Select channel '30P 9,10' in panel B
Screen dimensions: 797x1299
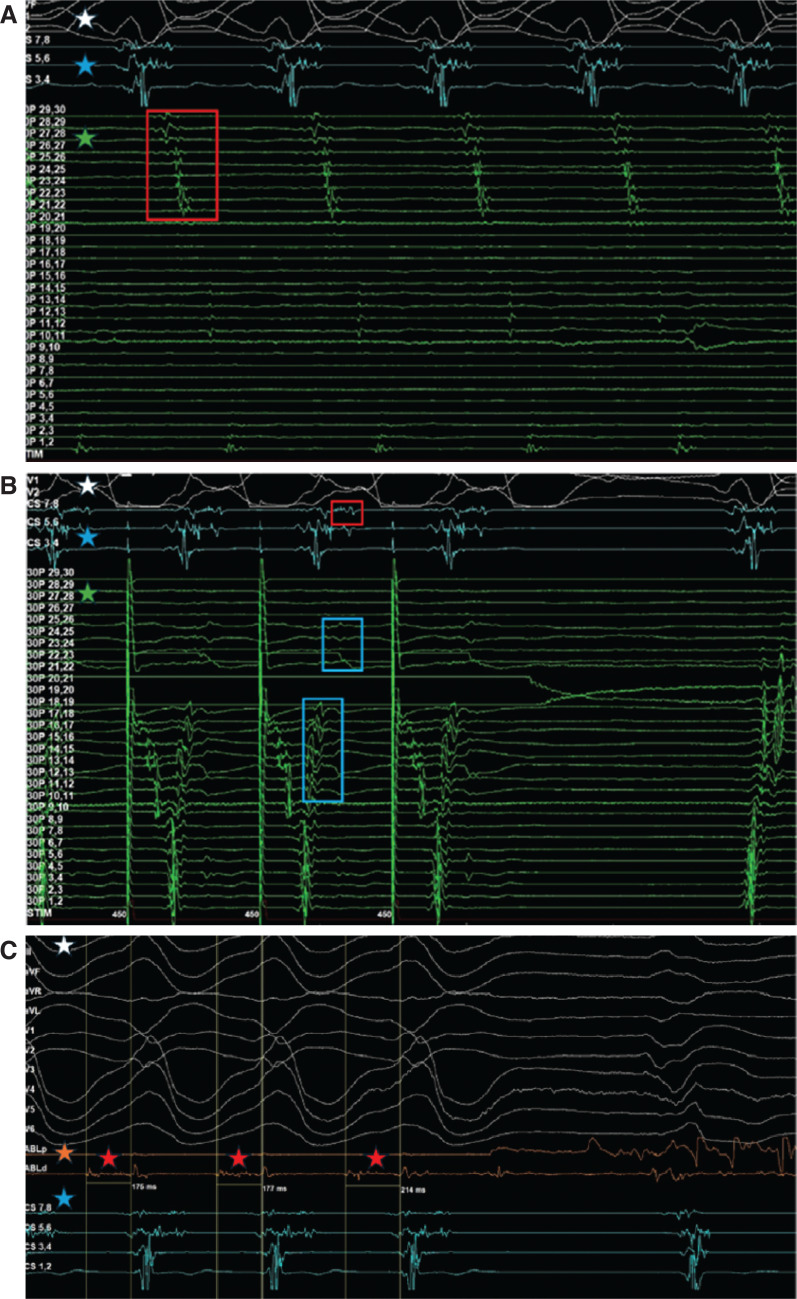(x=47, y=807)
